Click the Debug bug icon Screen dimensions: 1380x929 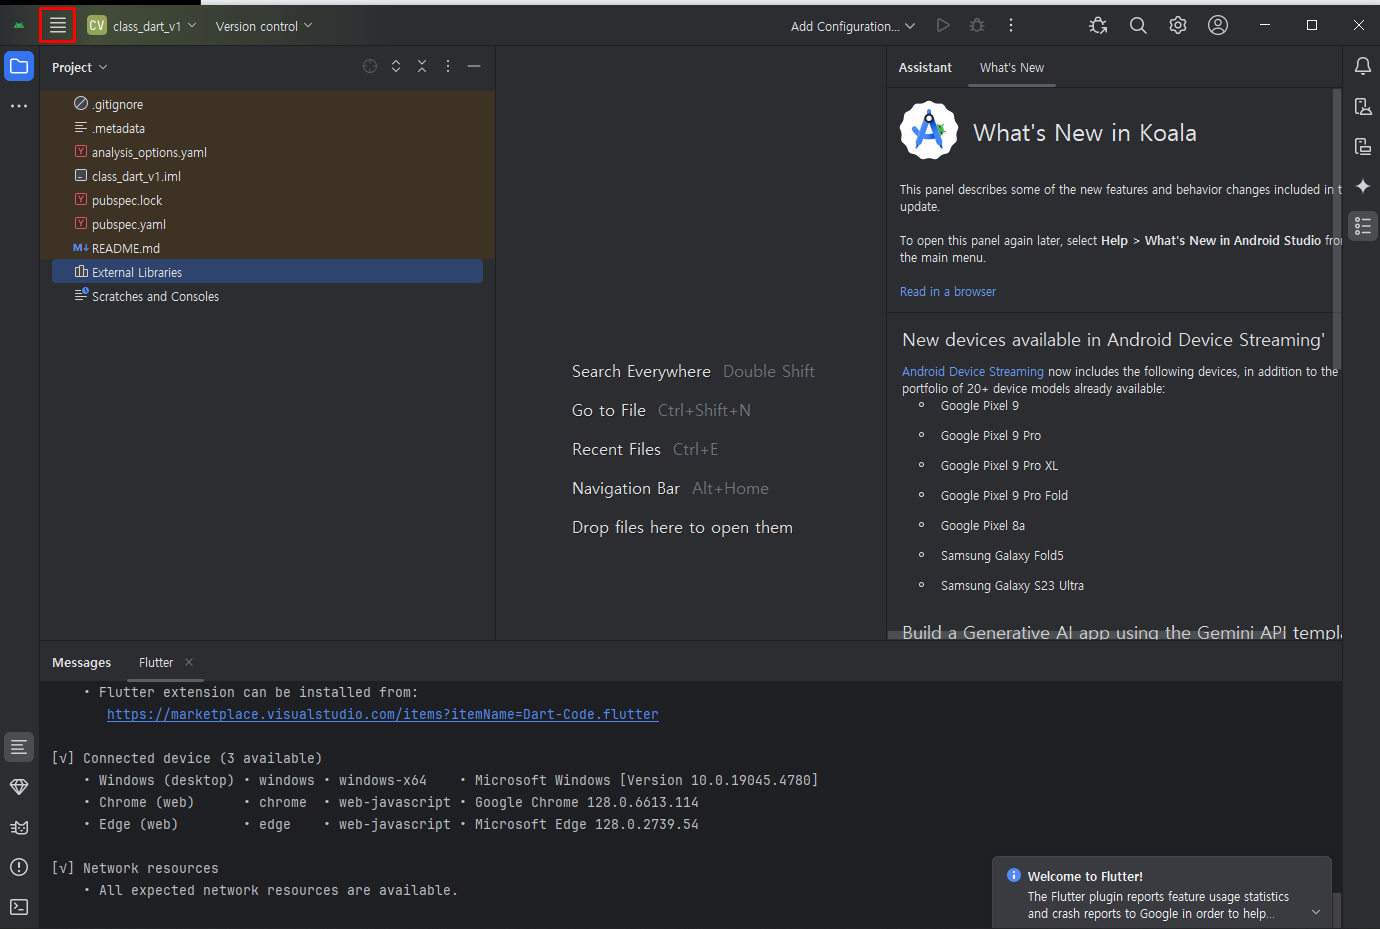click(x=977, y=25)
